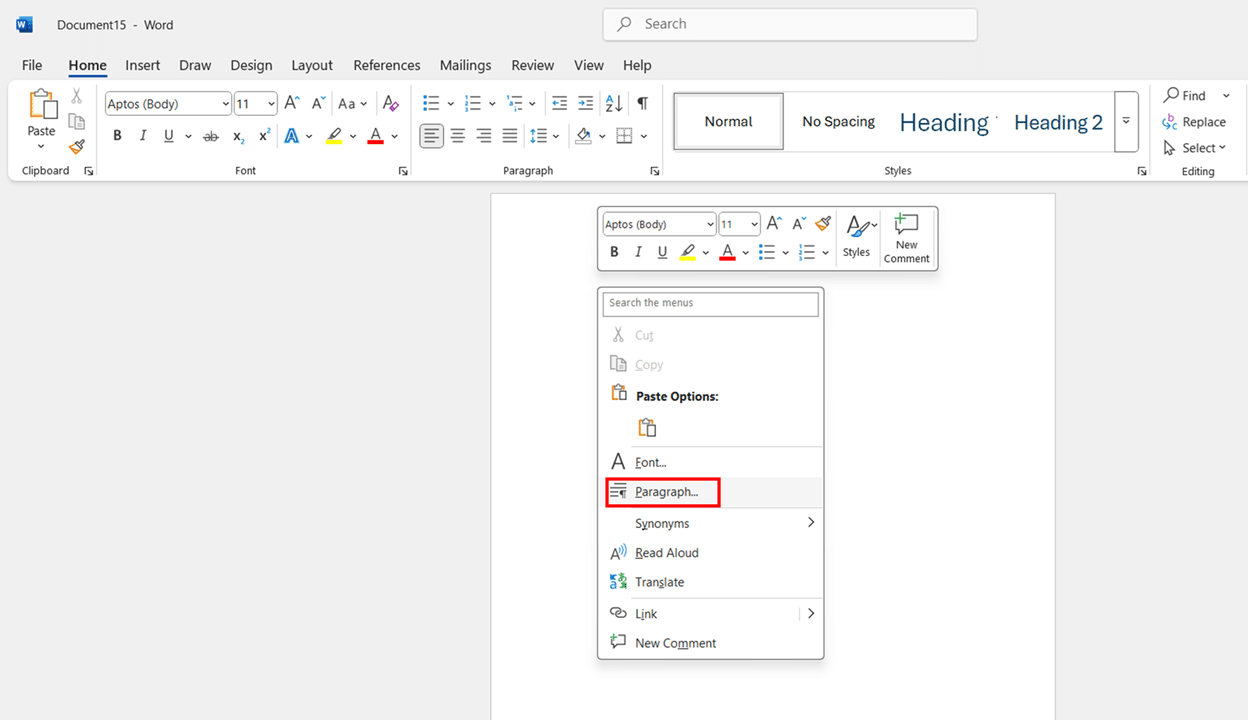Viewport: 1248px width, 720px height.
Task: Open the Paragraph dialog launcher in the ribbon
Action: [x=655, y=171]
